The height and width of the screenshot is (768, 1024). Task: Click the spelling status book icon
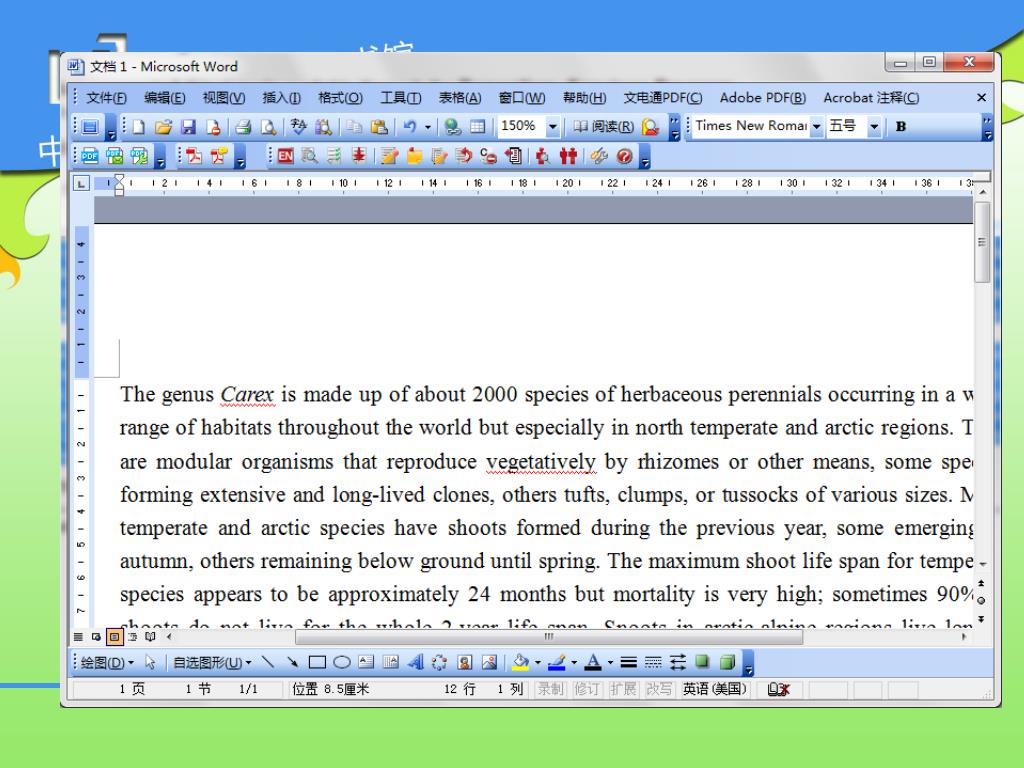[x=778, y=689]
